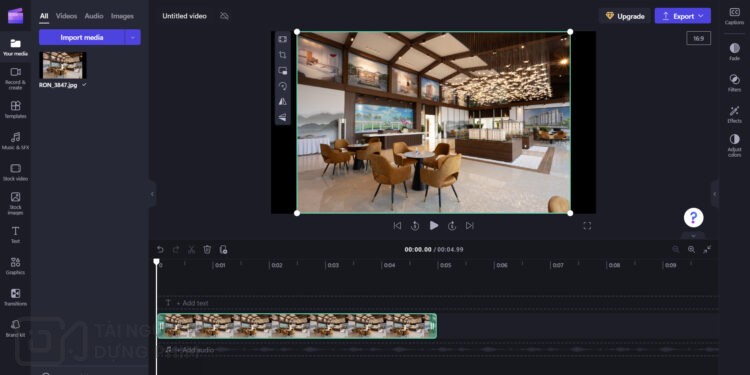The height and width of the screenshot is (375, 750).
Task: Open the Effects panel
Action: click(x=734, y=114)
